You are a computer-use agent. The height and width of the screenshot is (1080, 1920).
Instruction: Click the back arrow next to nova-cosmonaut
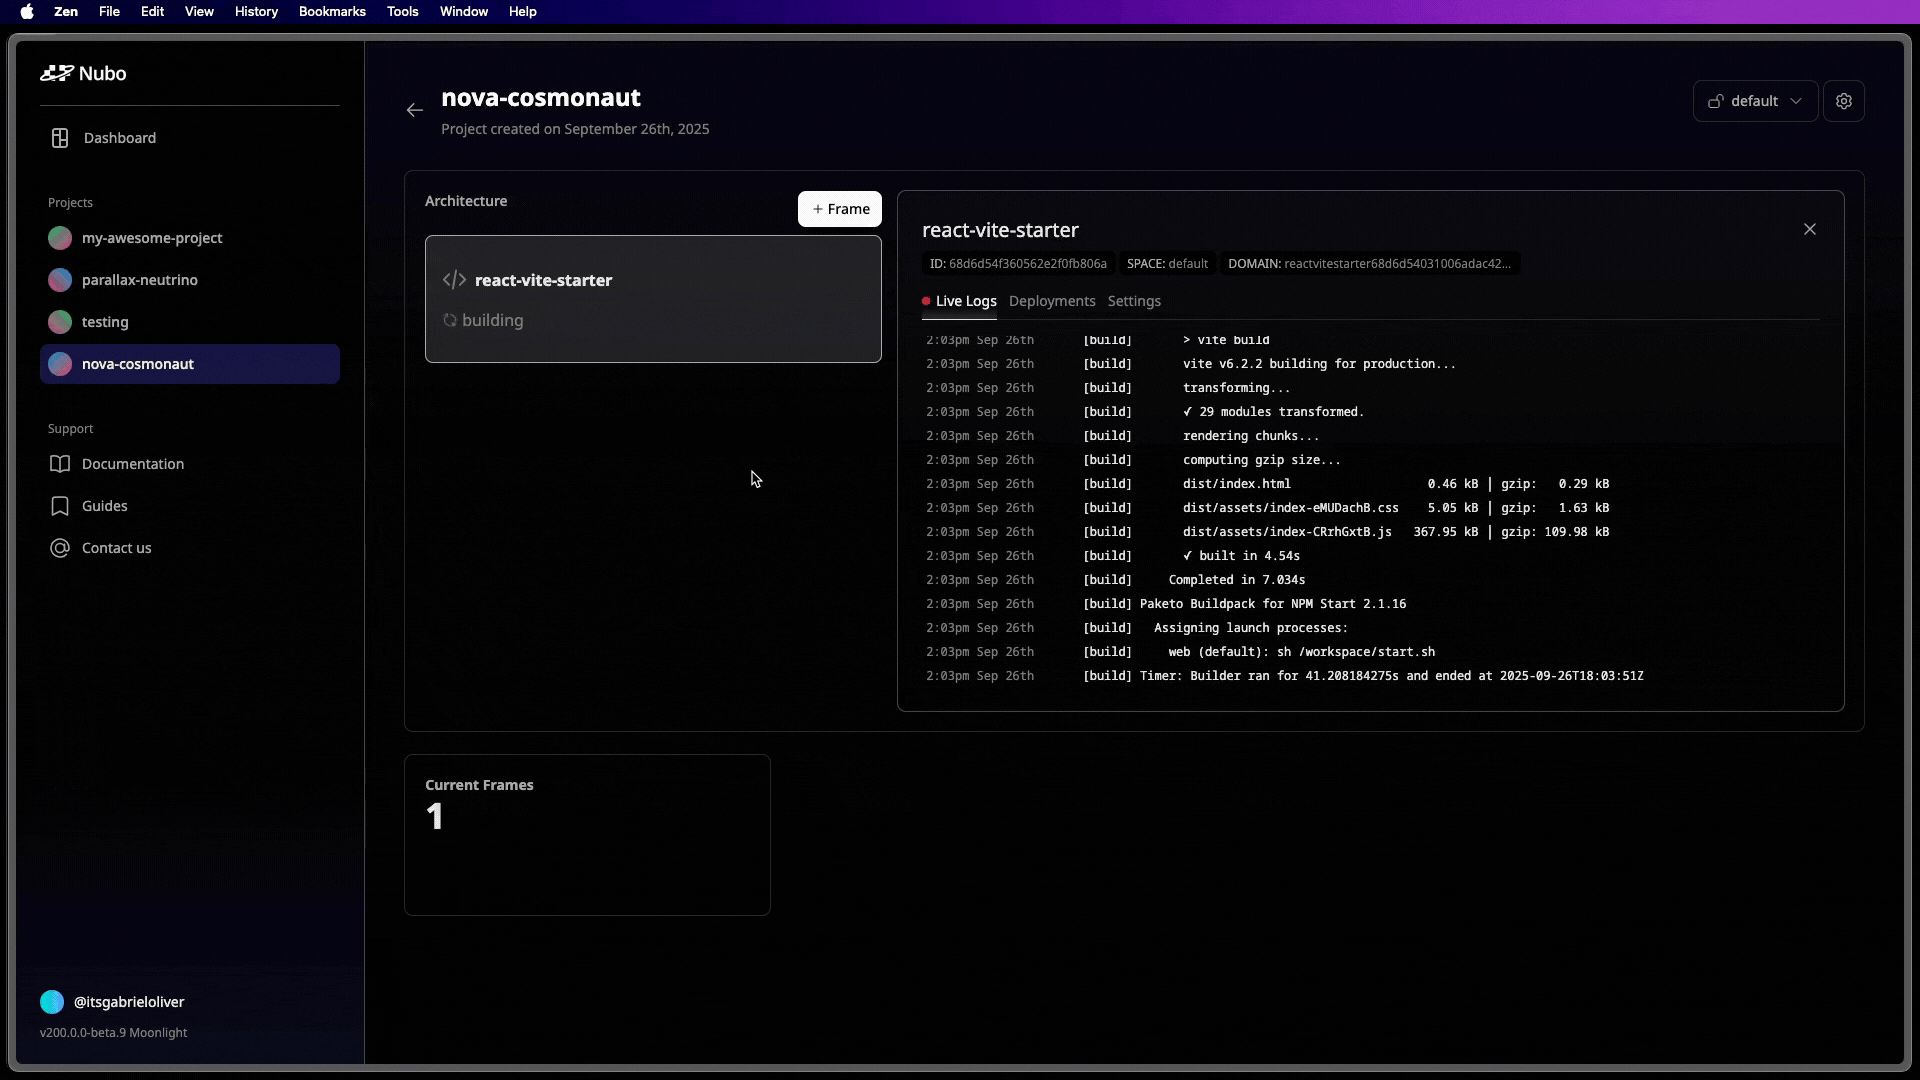pos(415,110)
